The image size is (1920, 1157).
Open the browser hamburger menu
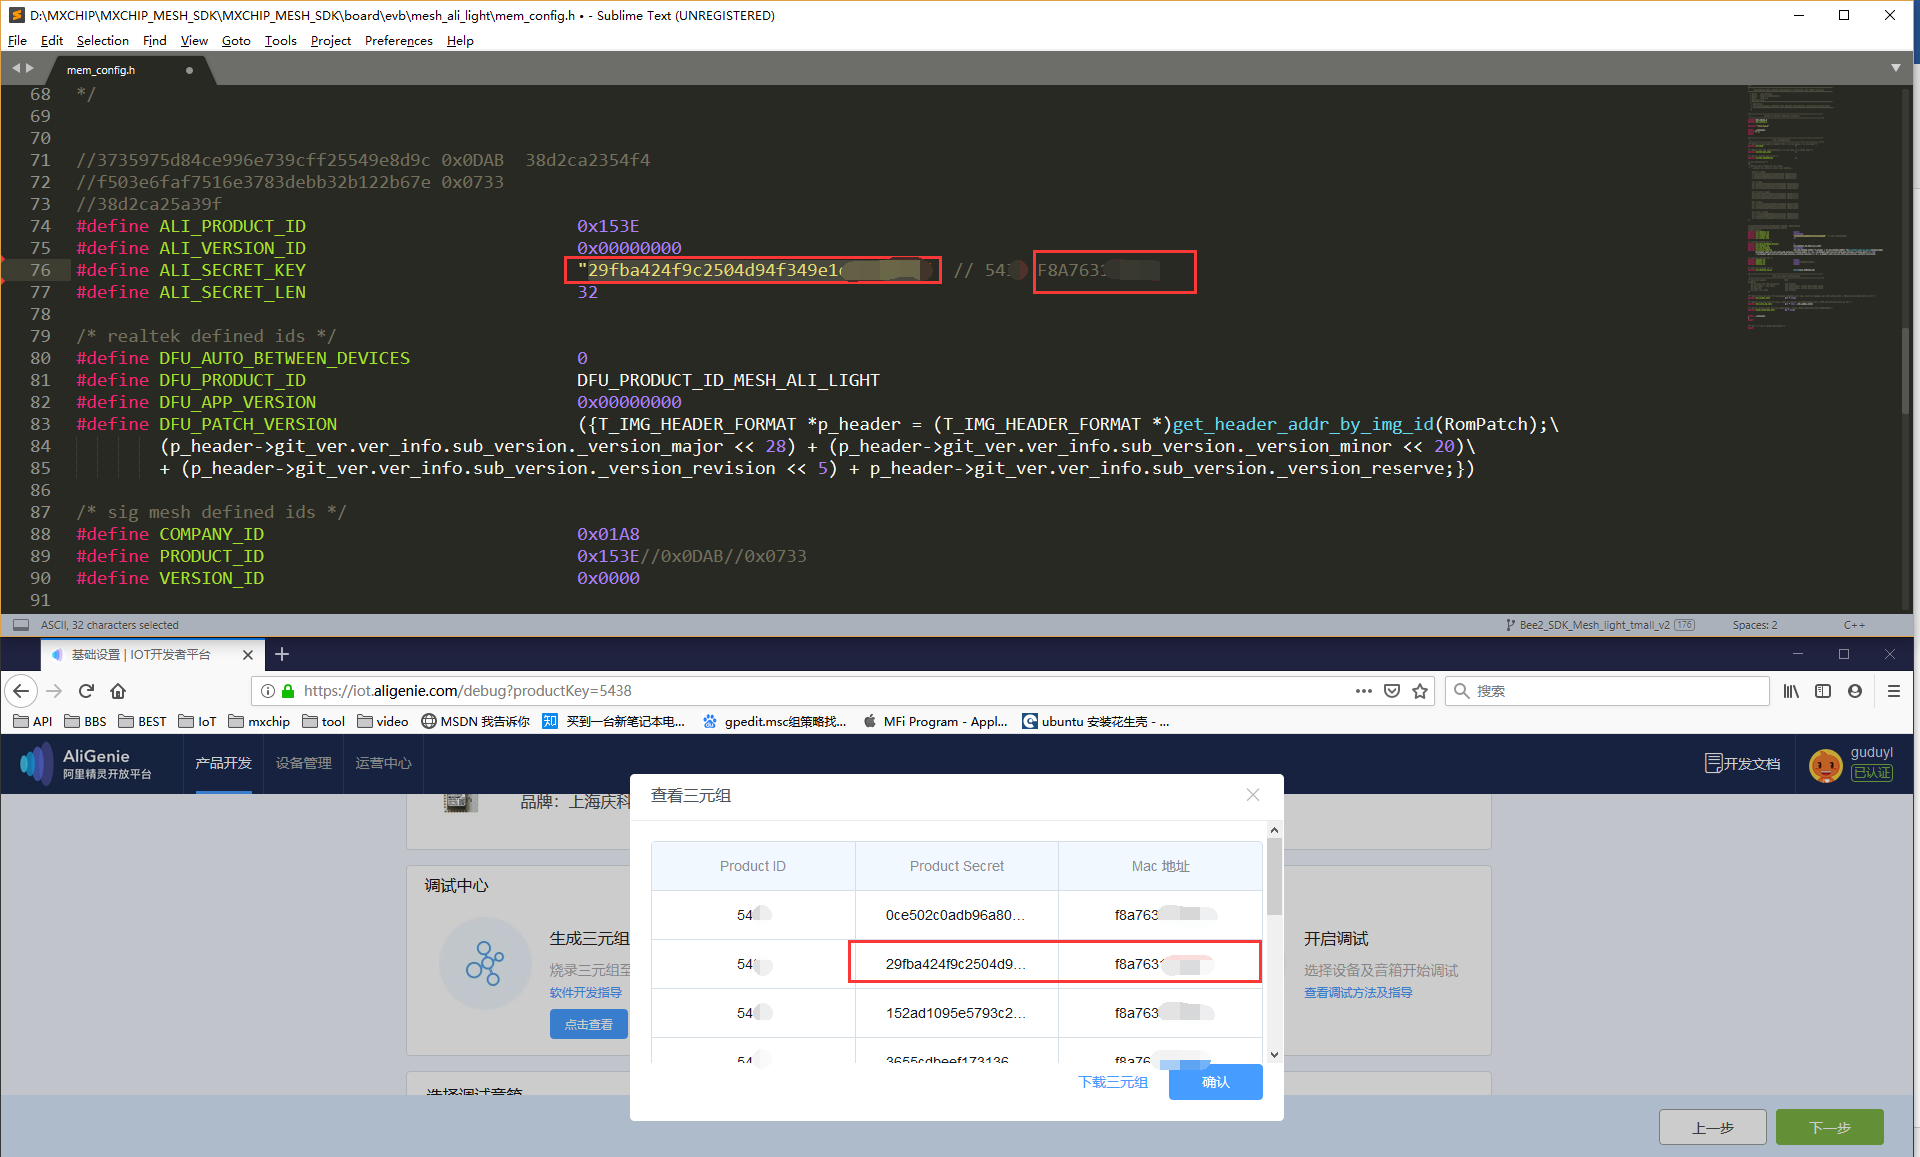(x=1894, y=691)
